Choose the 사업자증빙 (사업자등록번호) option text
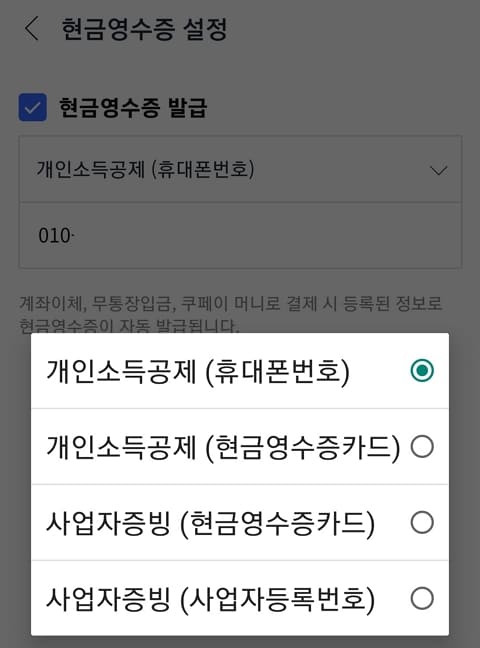The width and height of the screenshot is (480, 648). click(210, 599)
